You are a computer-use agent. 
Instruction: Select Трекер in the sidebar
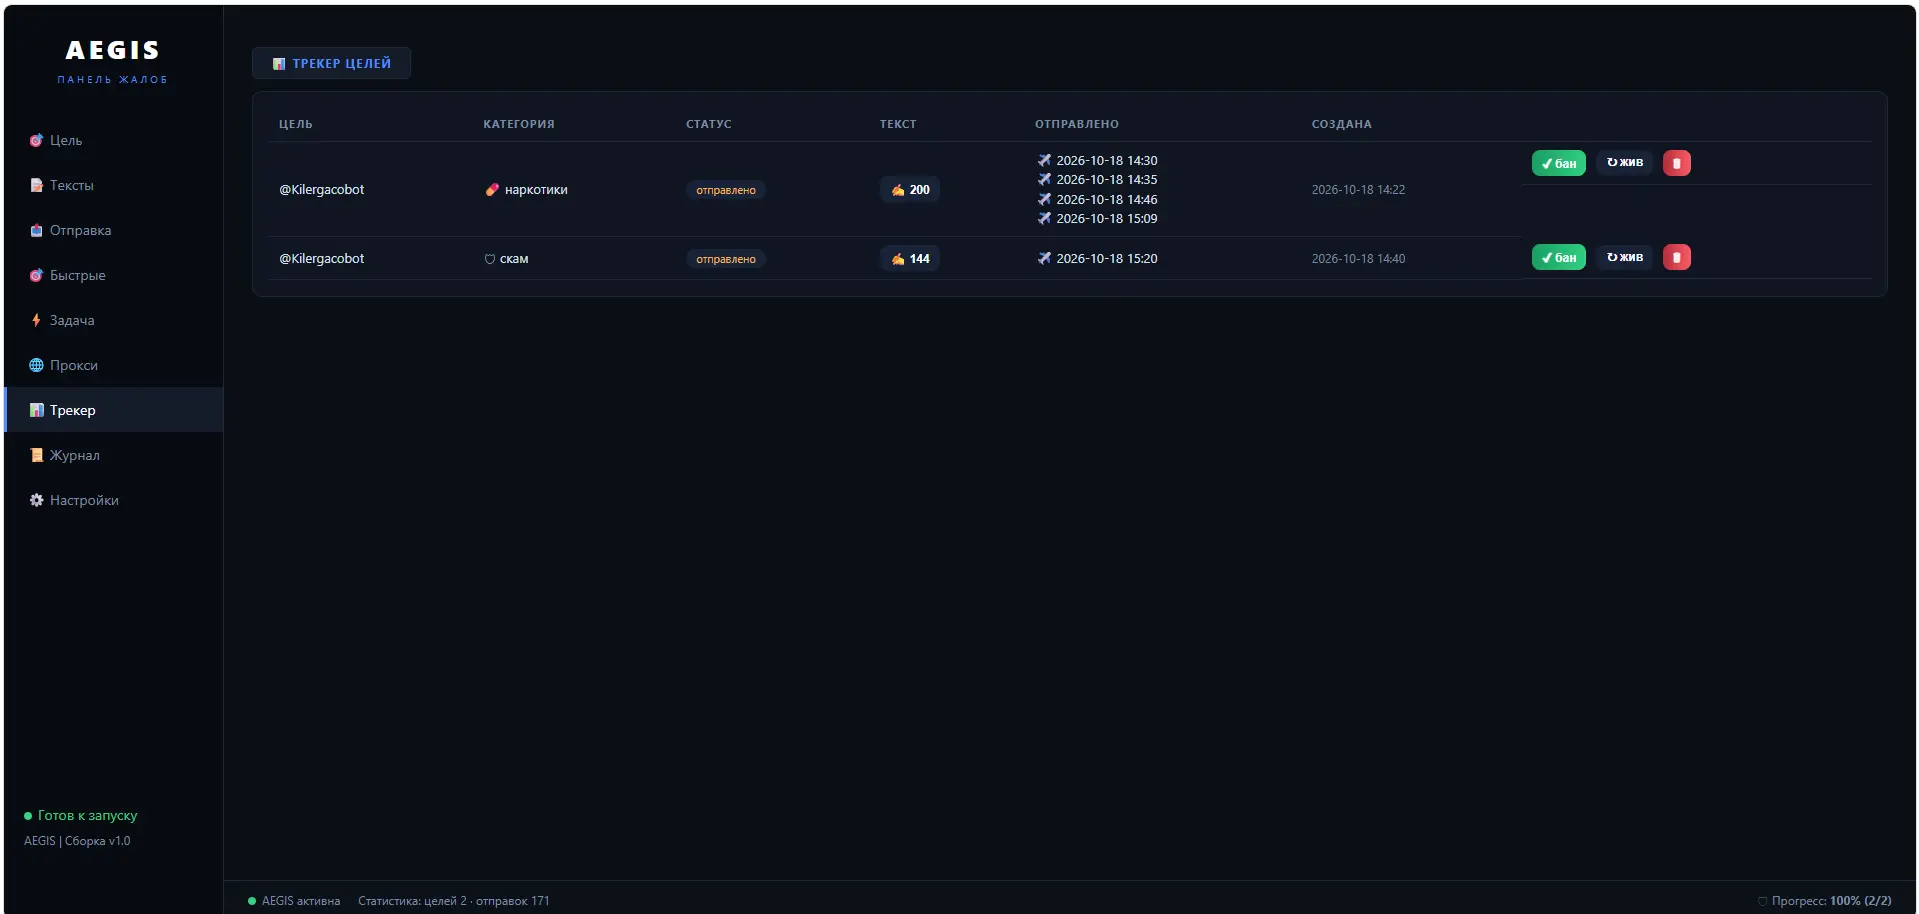click(x=114, y=410)
